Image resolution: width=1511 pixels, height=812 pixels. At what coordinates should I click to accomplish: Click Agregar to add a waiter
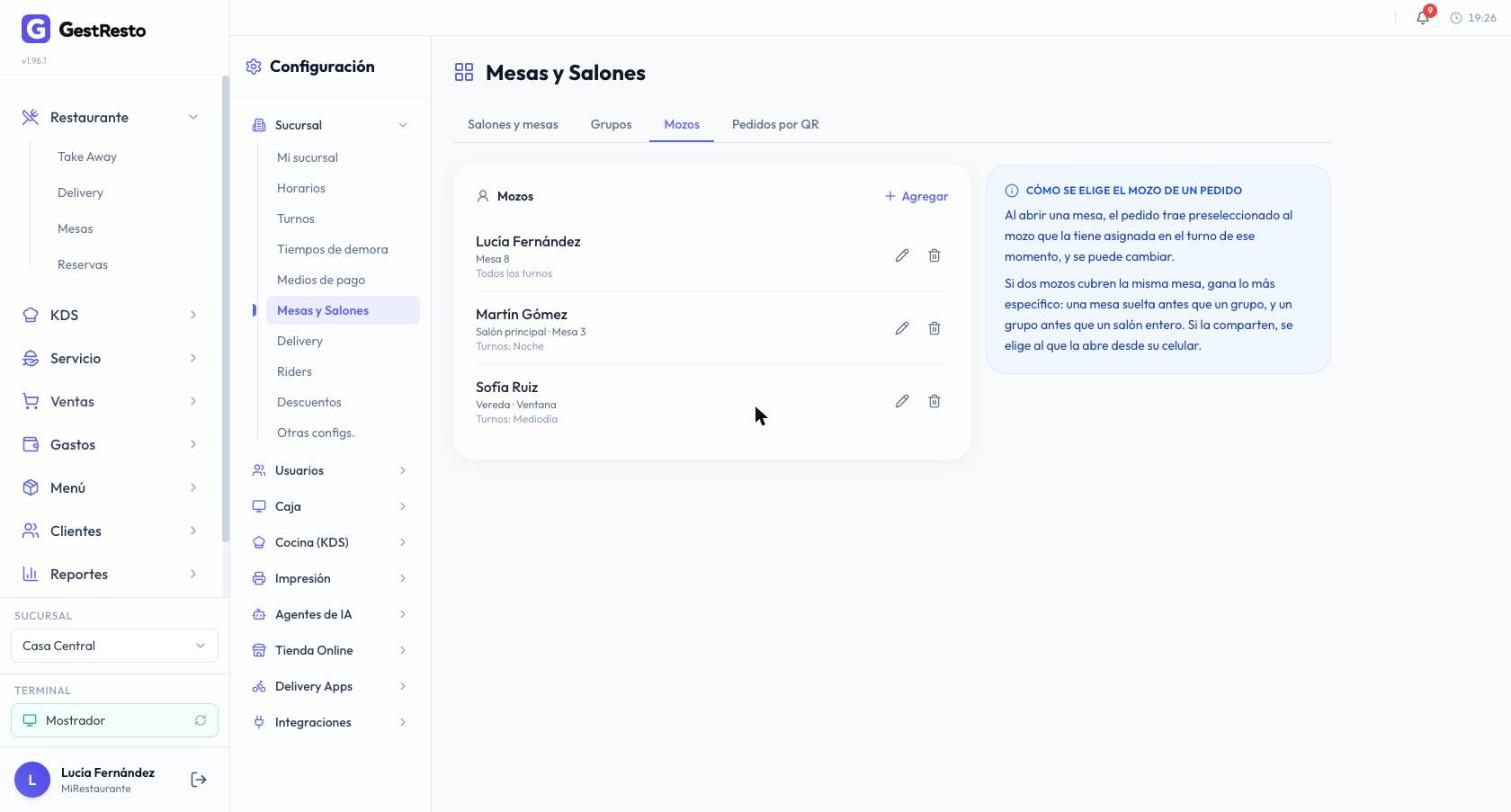(x=916, y=197)
